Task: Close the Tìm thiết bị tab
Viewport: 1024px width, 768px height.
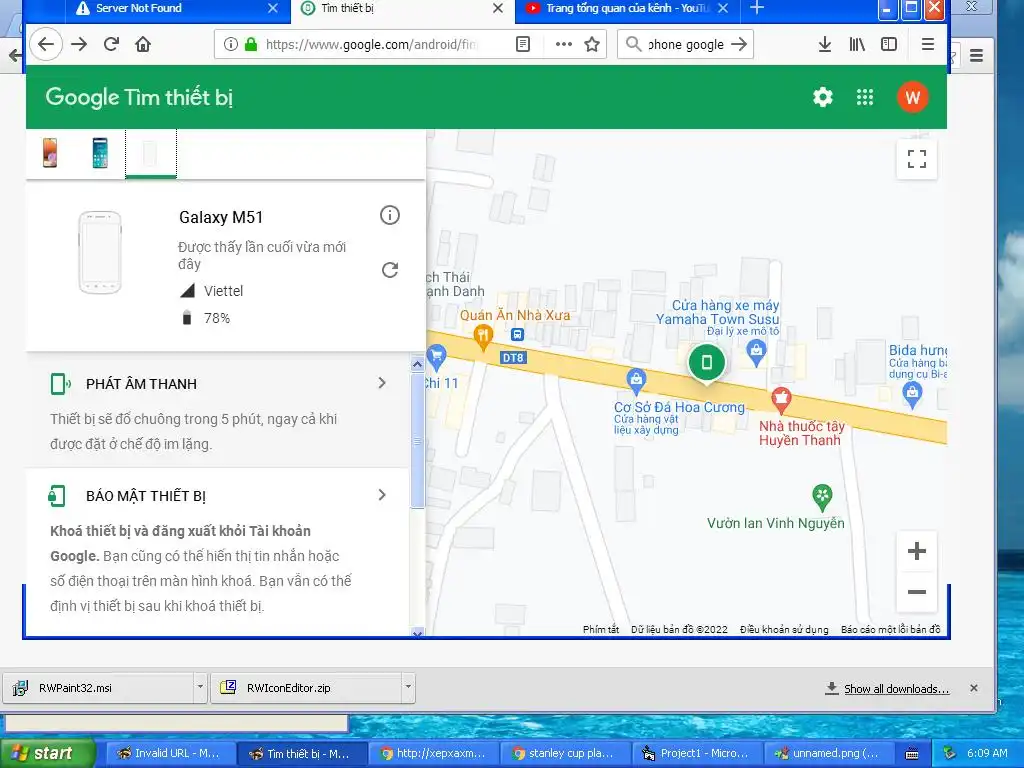Action: coord(498,8)
